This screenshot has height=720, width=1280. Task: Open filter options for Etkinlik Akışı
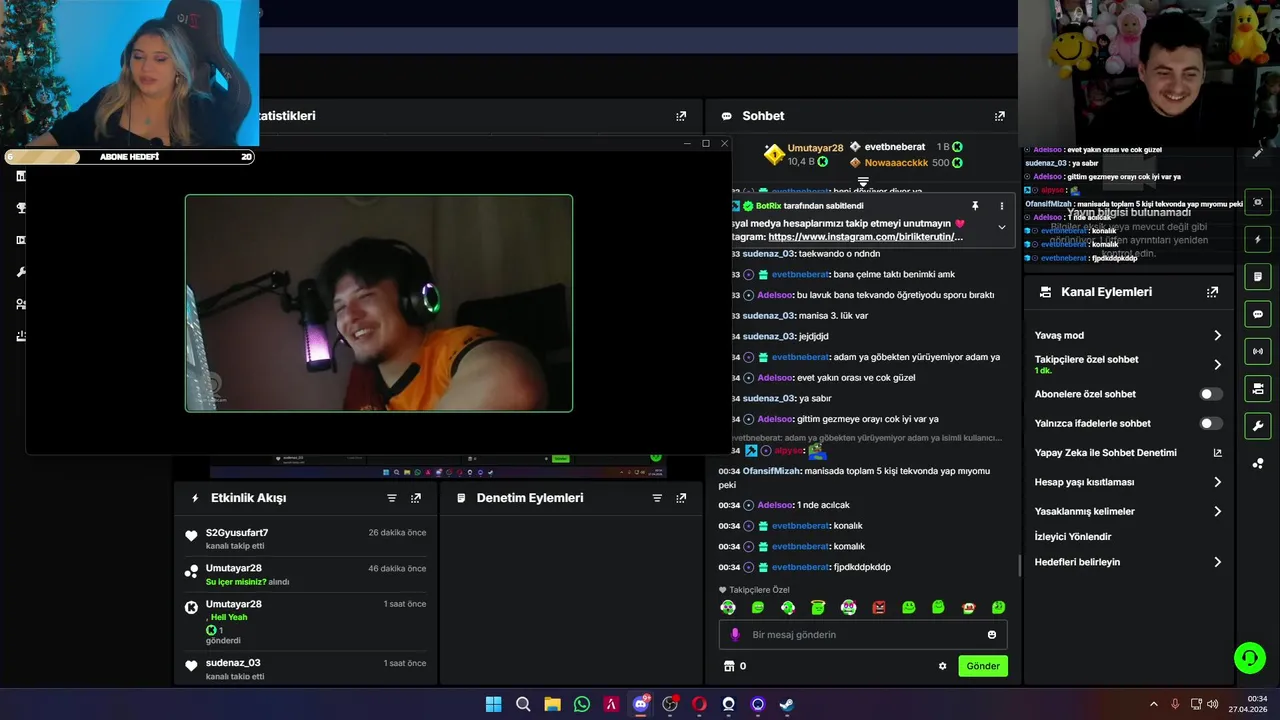(x=392, y=498)
